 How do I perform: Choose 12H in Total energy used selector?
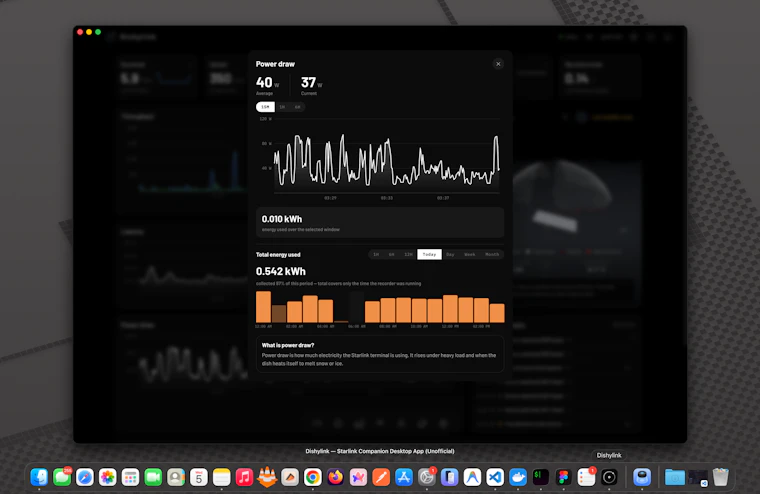coord(408,255)
